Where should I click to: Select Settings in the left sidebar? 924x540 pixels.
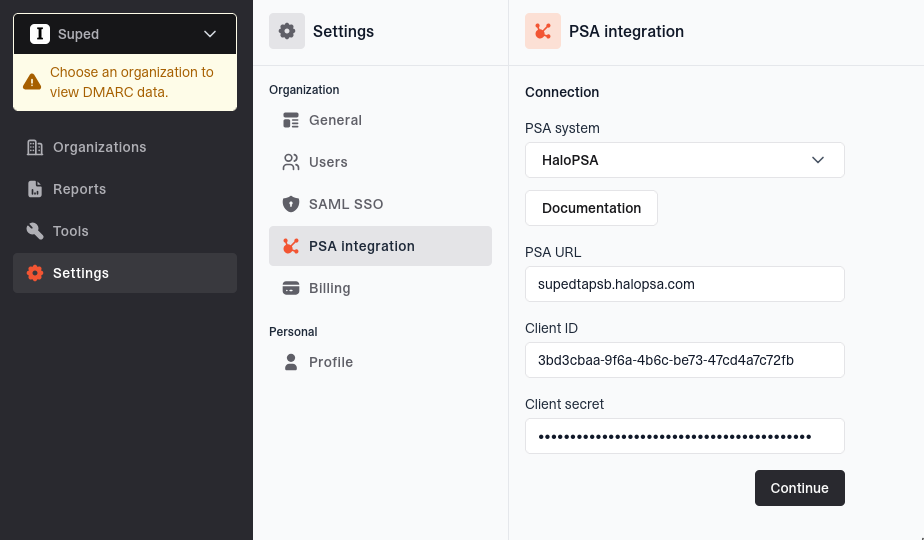(125, 273)
